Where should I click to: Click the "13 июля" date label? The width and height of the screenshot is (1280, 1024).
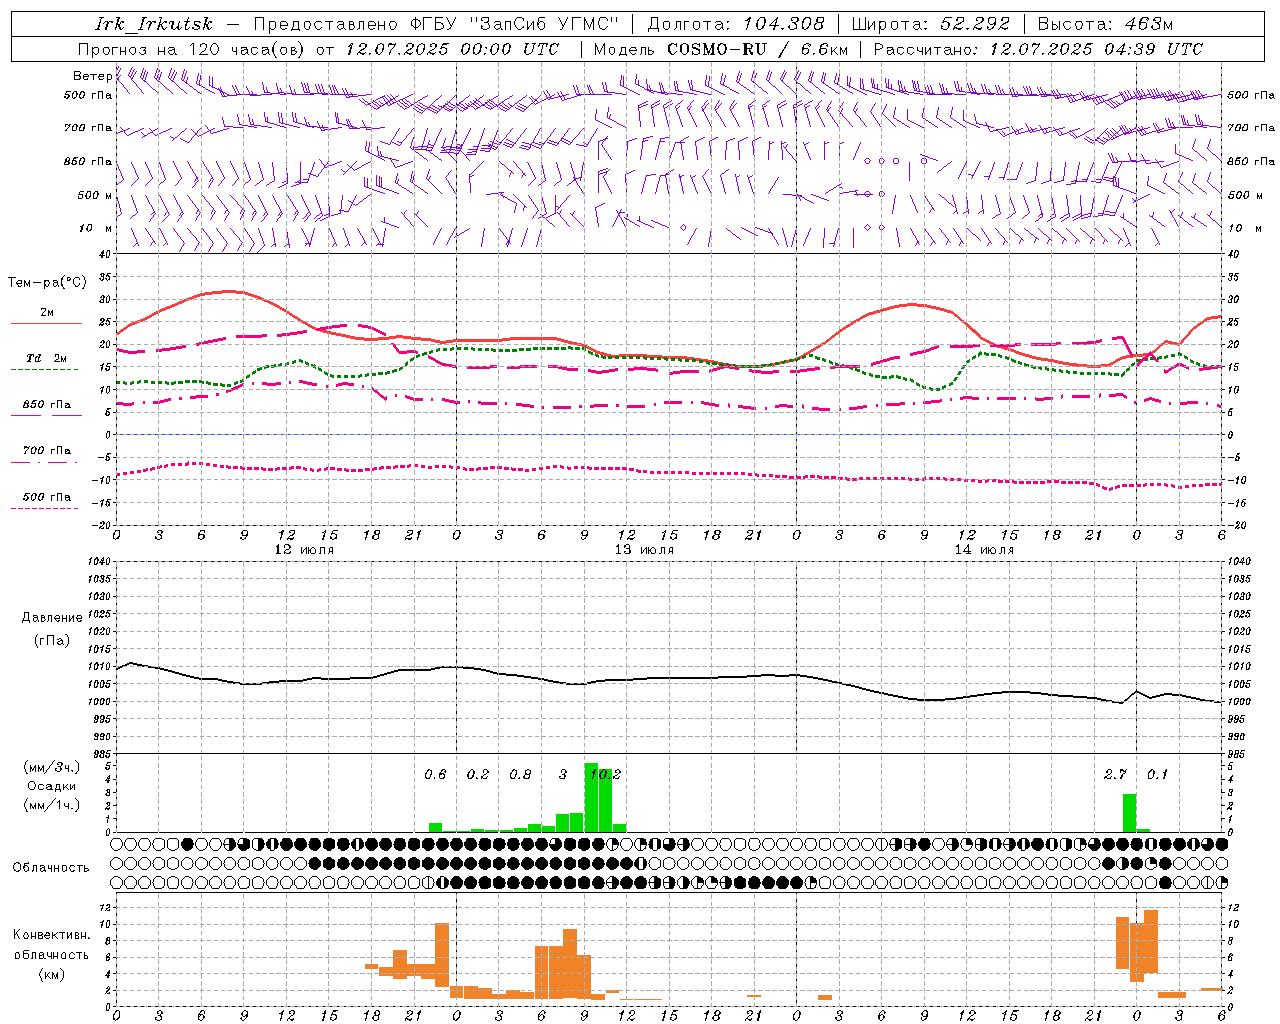644,549
